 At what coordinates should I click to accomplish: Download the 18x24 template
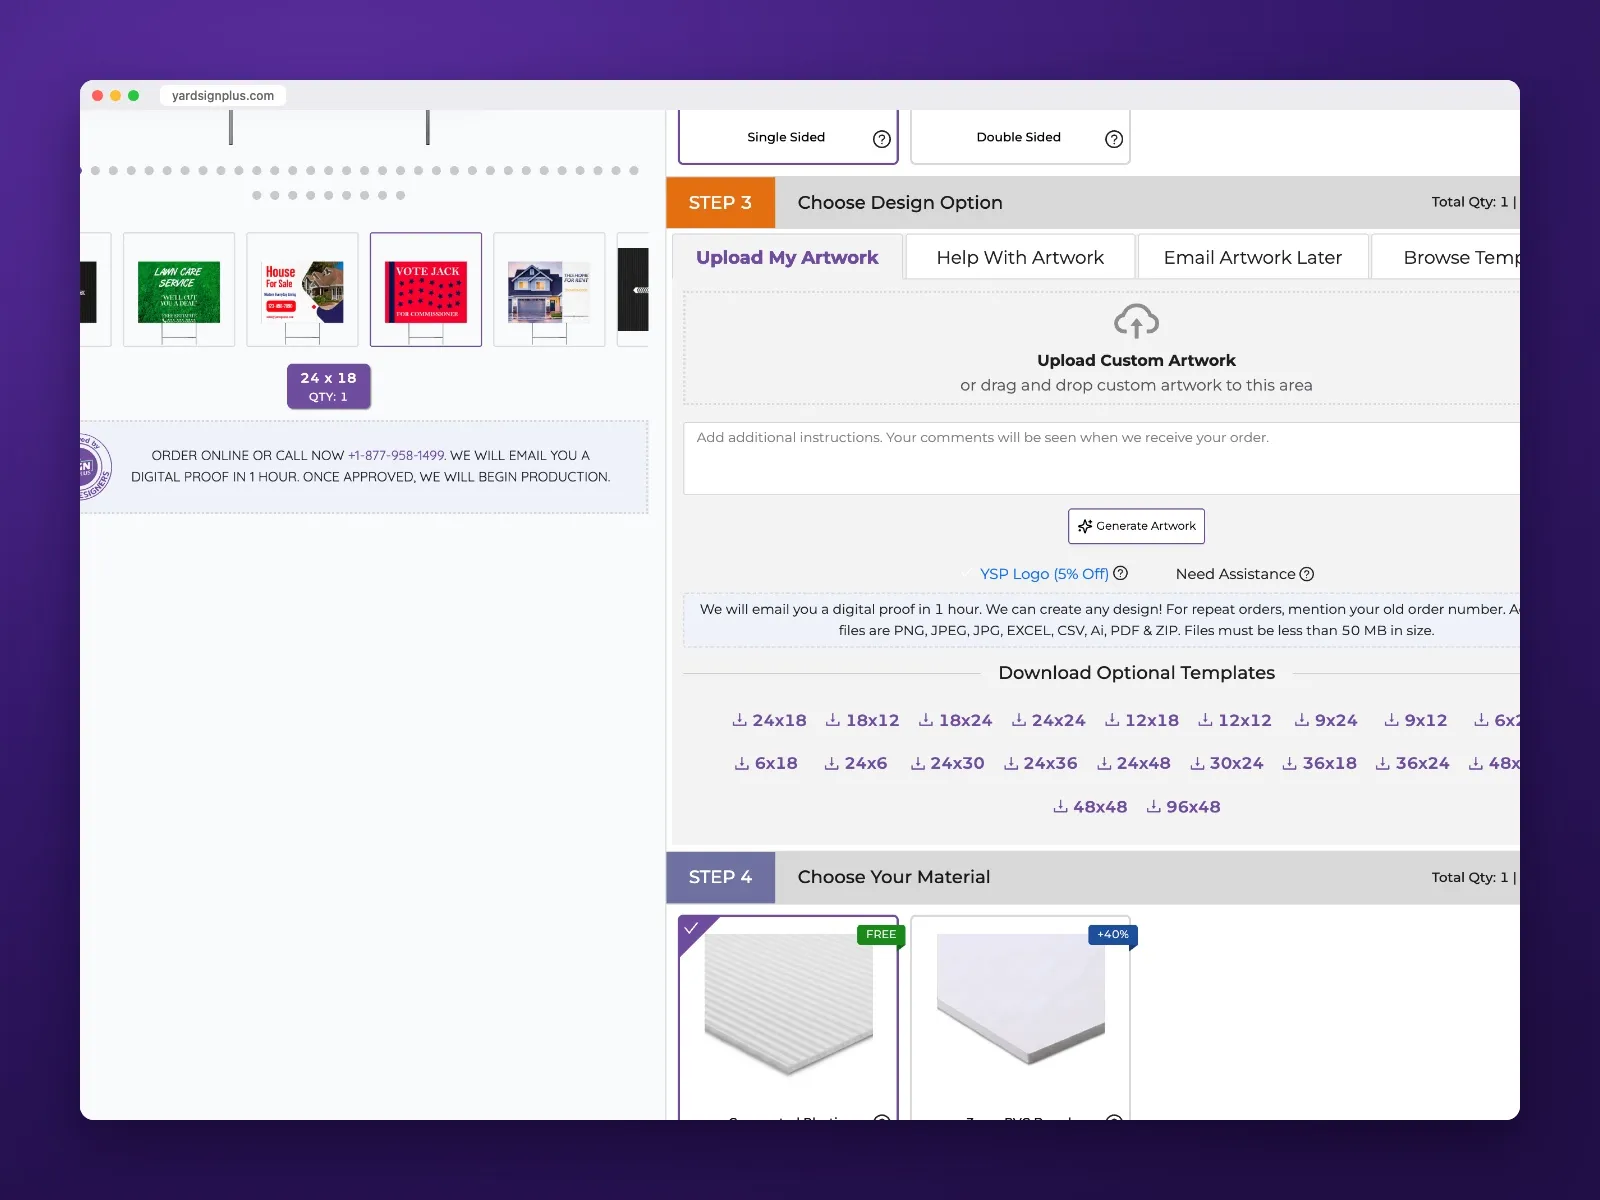pyautogui.click(x=955, y=720)
